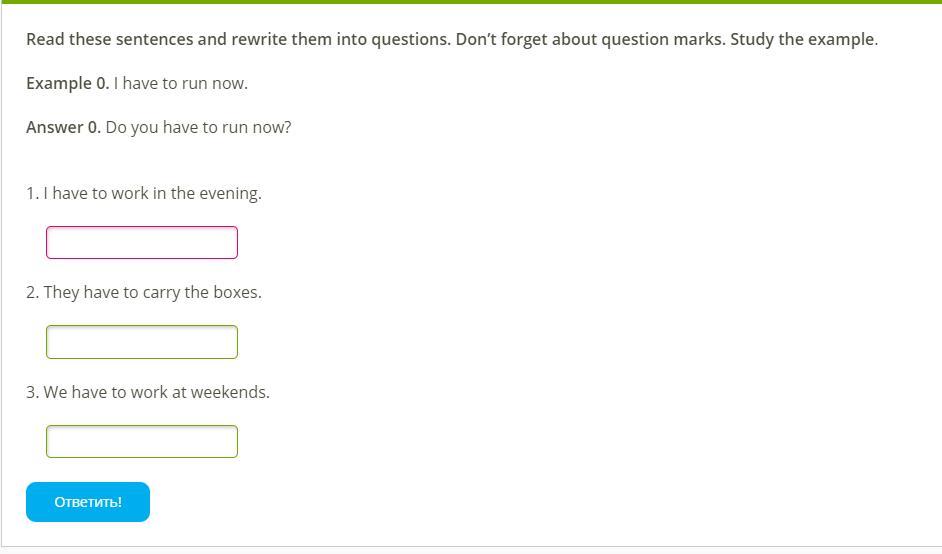Screen dimensions: 942x554
Task: Click the green bar at the page top
Action: [471, 2]
